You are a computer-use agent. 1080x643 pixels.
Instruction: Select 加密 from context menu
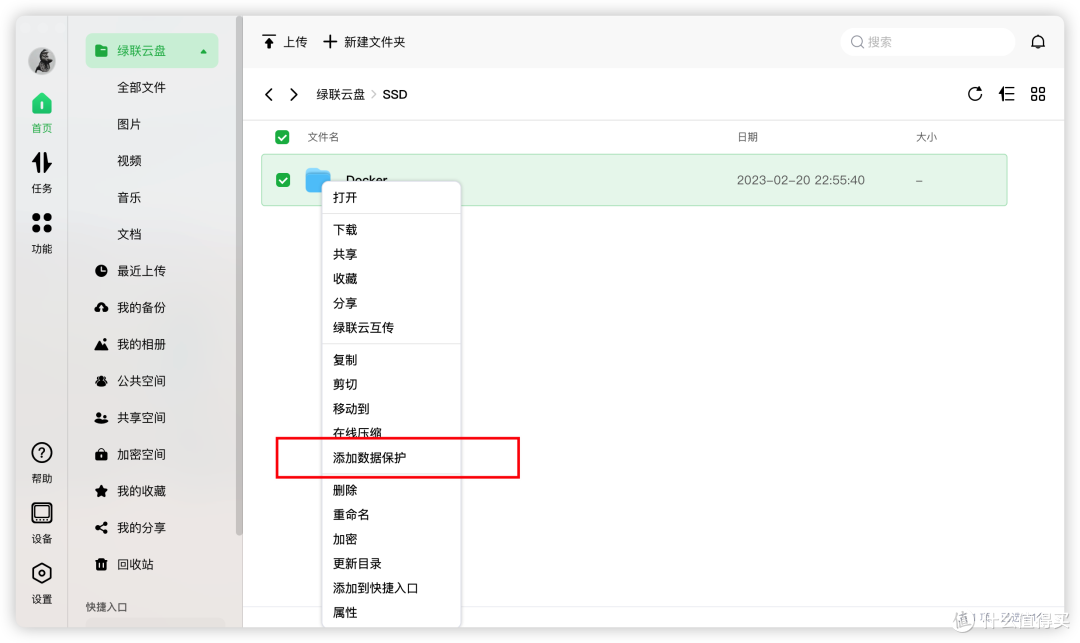391,539
